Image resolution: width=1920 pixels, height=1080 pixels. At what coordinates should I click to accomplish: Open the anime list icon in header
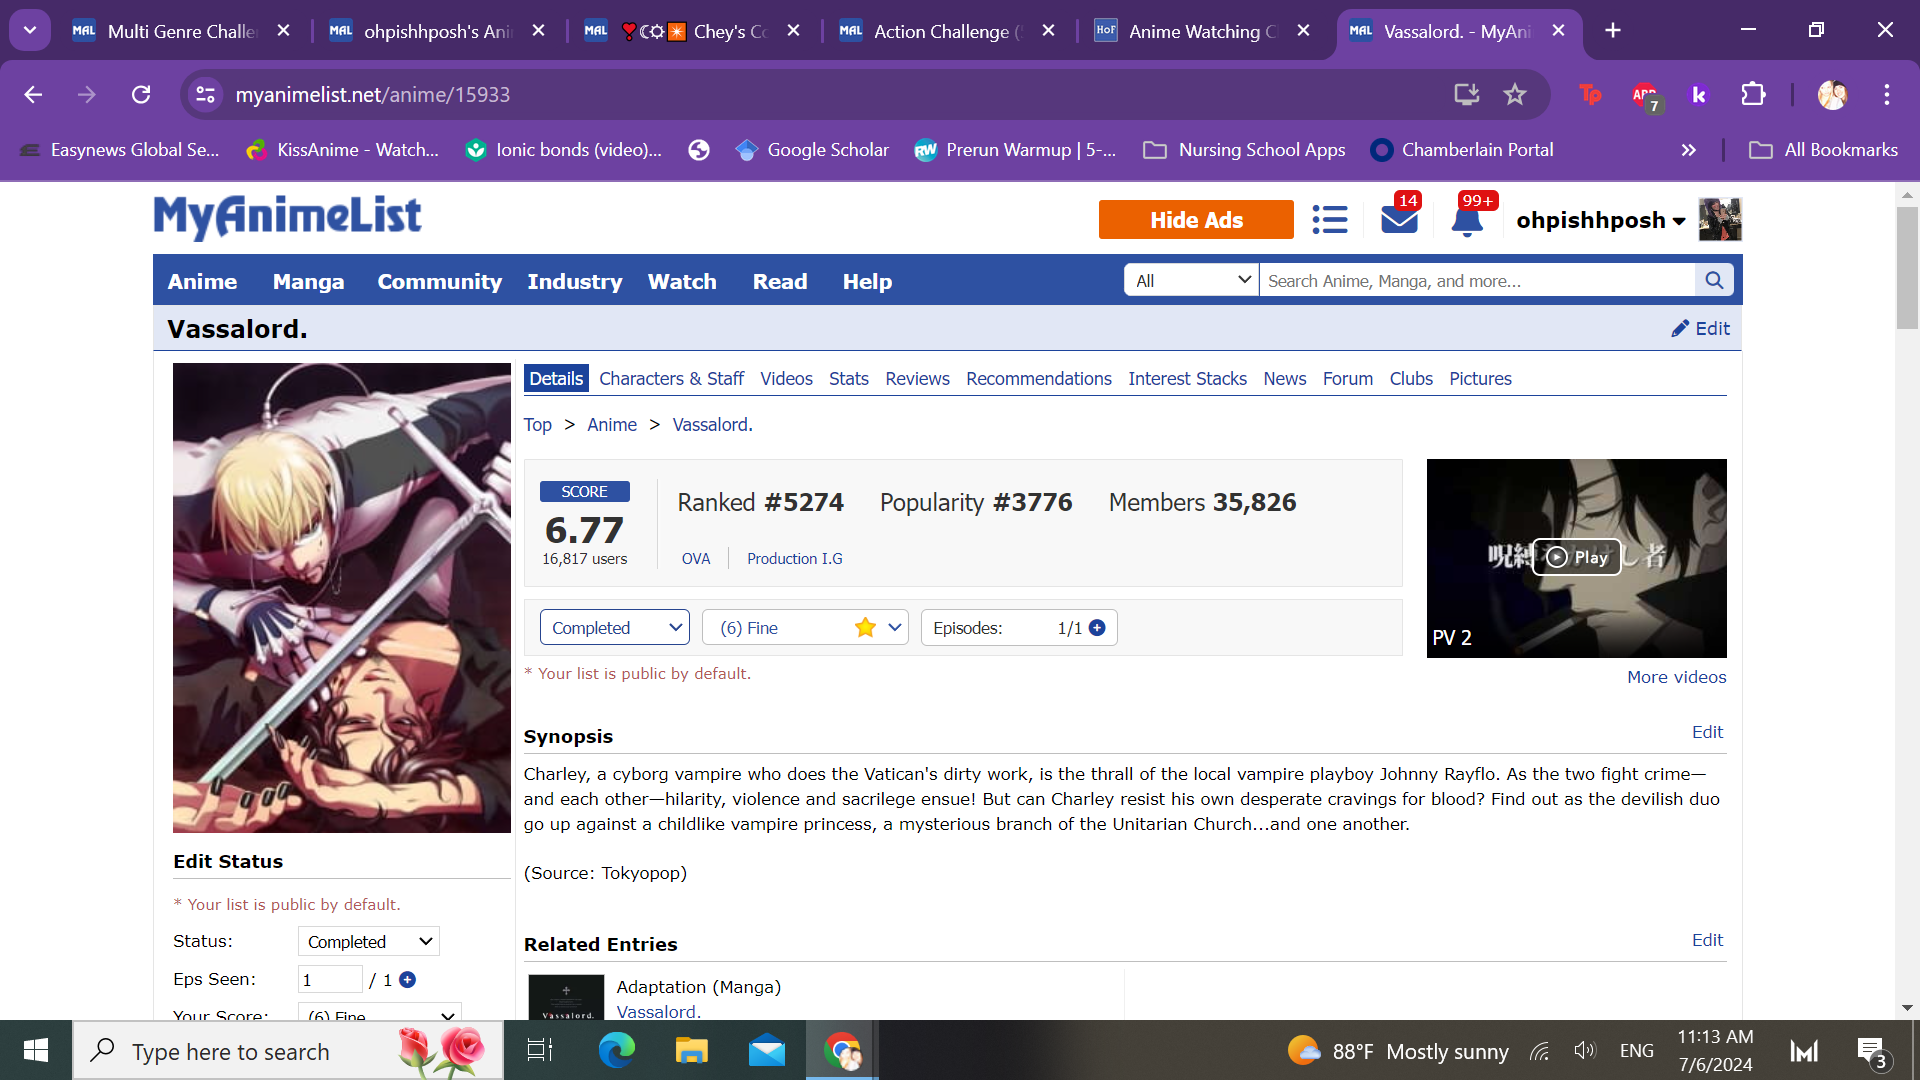click(1329, 220)
